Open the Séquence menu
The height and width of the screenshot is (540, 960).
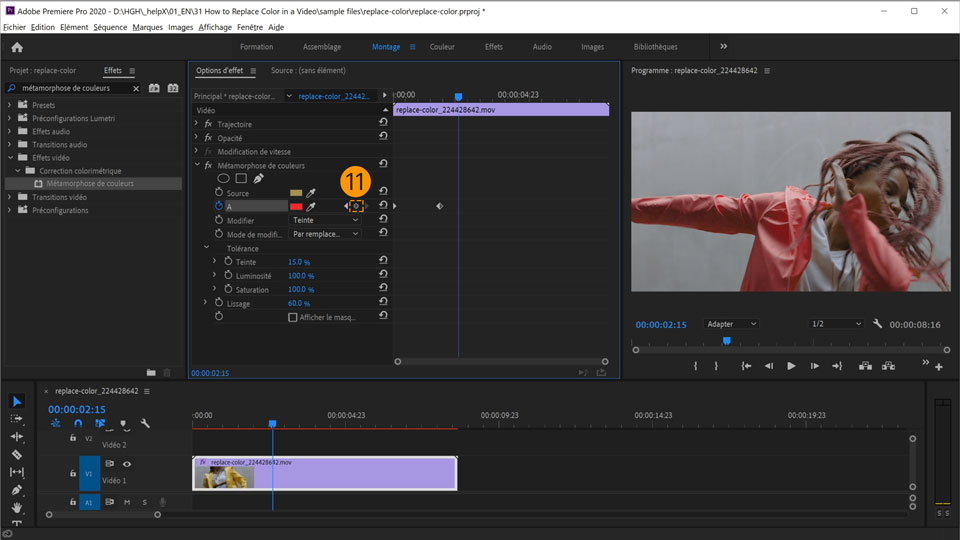[x=110, y=27]
